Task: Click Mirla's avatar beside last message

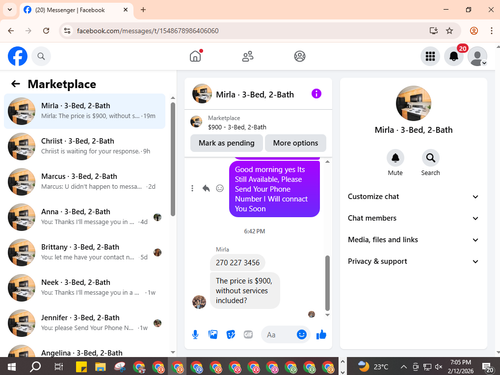Action: tap(199, 302)
